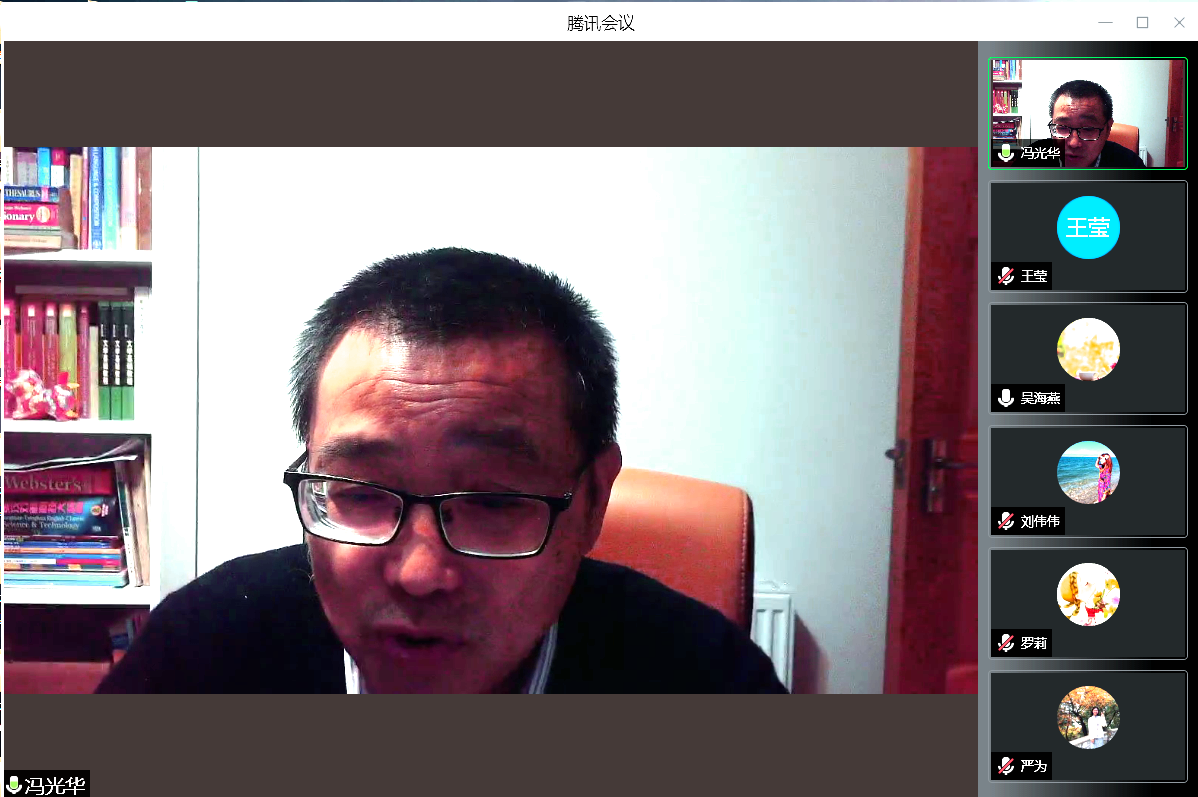
Task: Click the microphone icon beside 吴海燕
Action: click(1006, 398)
